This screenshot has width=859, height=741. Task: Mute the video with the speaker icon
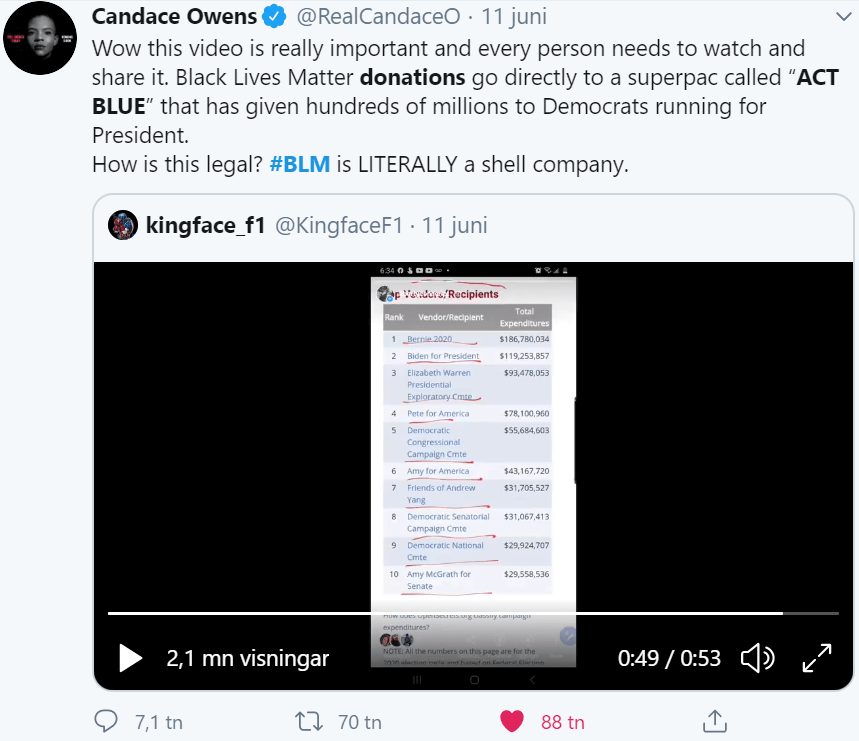pyautogui.click(x=758, y=658)
